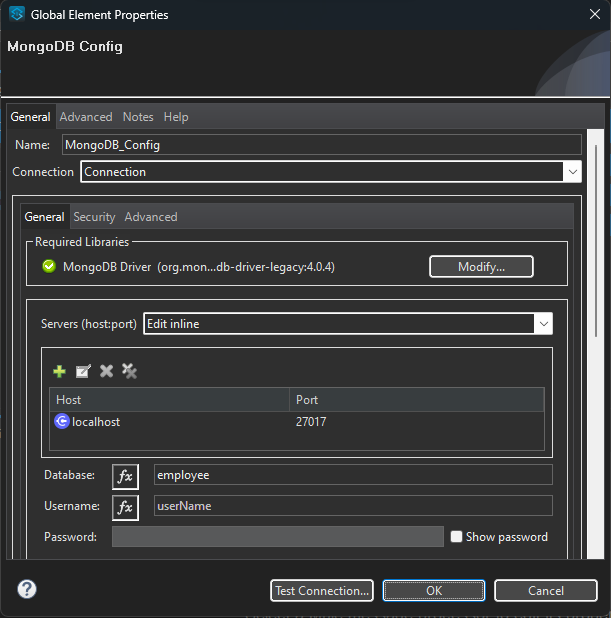Click the tools configuration icon in server toolbar
The width and height of the screenshot is (611, 618).
click(129, 371)
